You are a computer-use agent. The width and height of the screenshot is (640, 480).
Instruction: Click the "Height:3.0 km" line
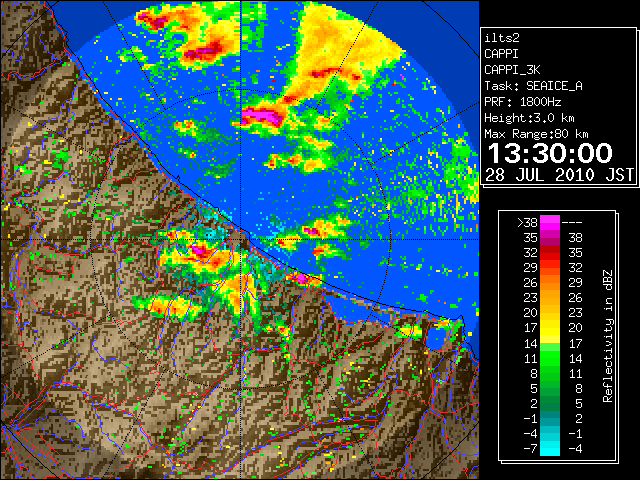pos(529,118)
